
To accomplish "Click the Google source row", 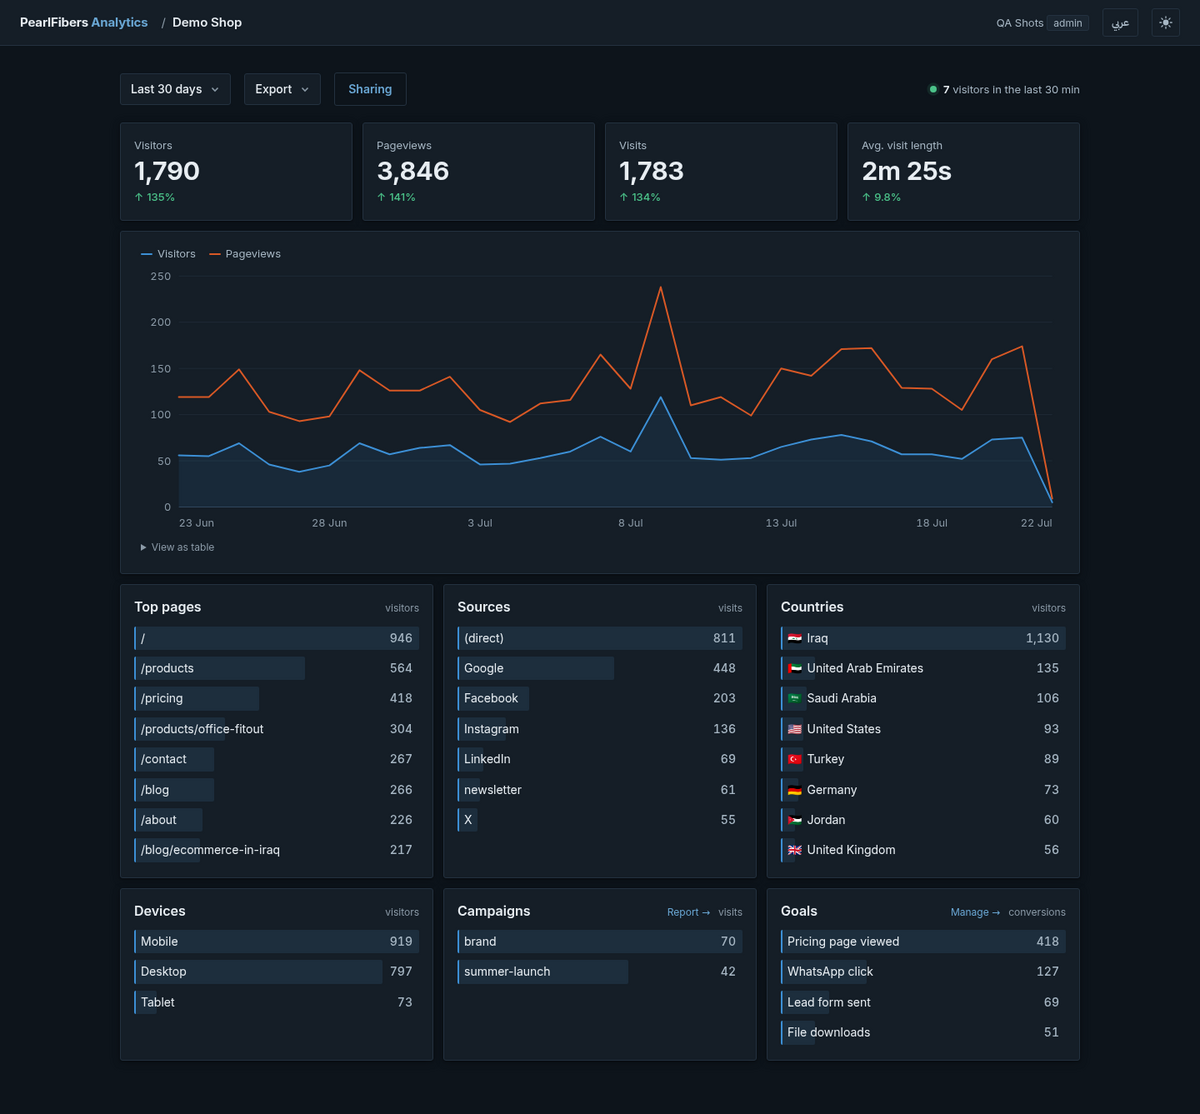I will click(x=599, y=668).
